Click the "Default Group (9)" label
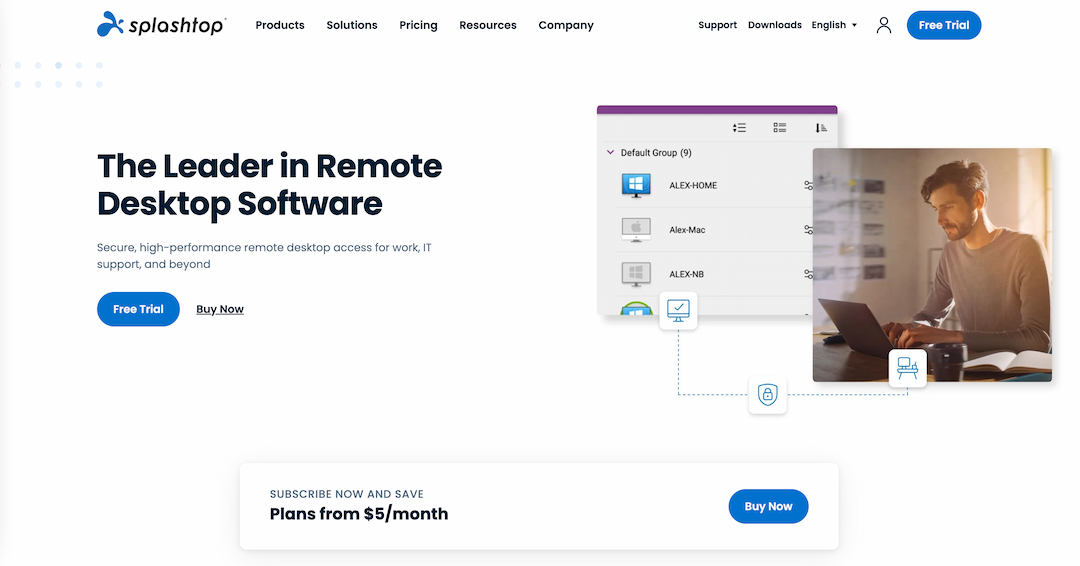 coord(656,153)
